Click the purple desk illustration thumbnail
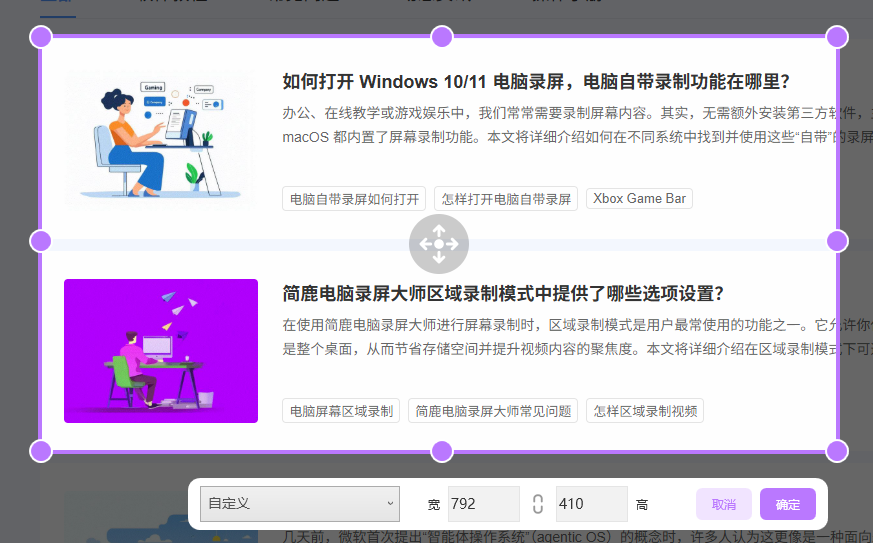The height and width of the screenshot is (543, 873). (161, 351)
